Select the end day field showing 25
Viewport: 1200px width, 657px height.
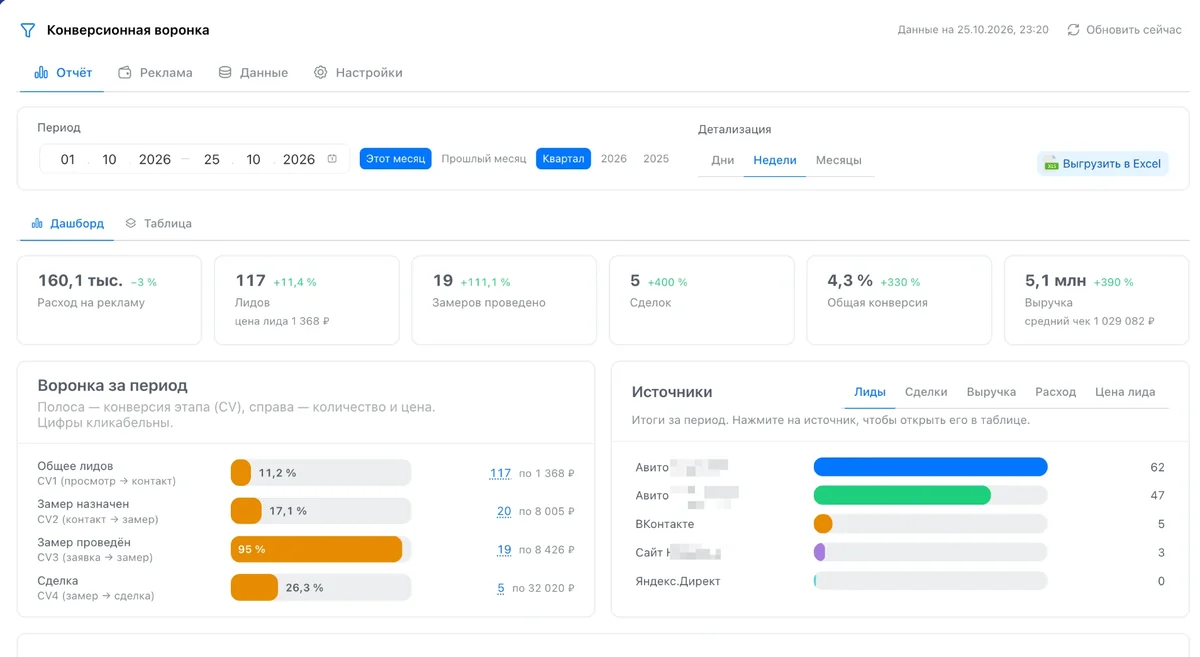pyautogui.click(x=212, y=159)
